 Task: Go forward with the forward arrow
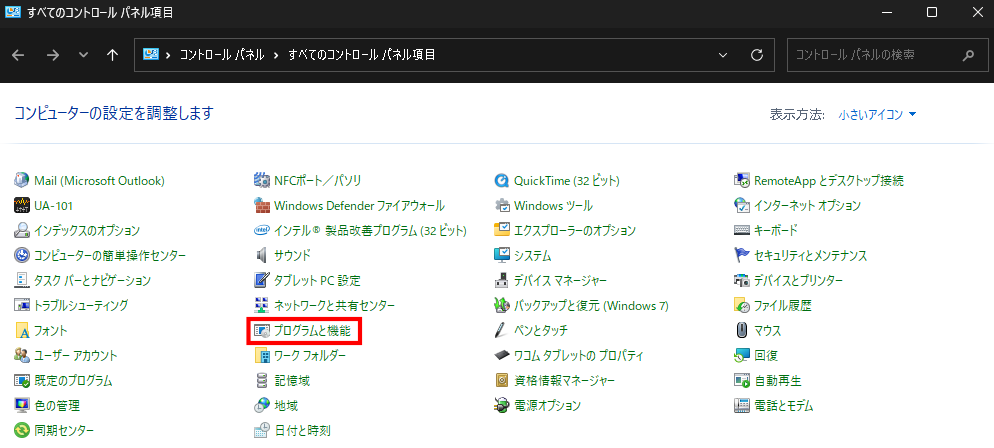(x=53, y=55)
